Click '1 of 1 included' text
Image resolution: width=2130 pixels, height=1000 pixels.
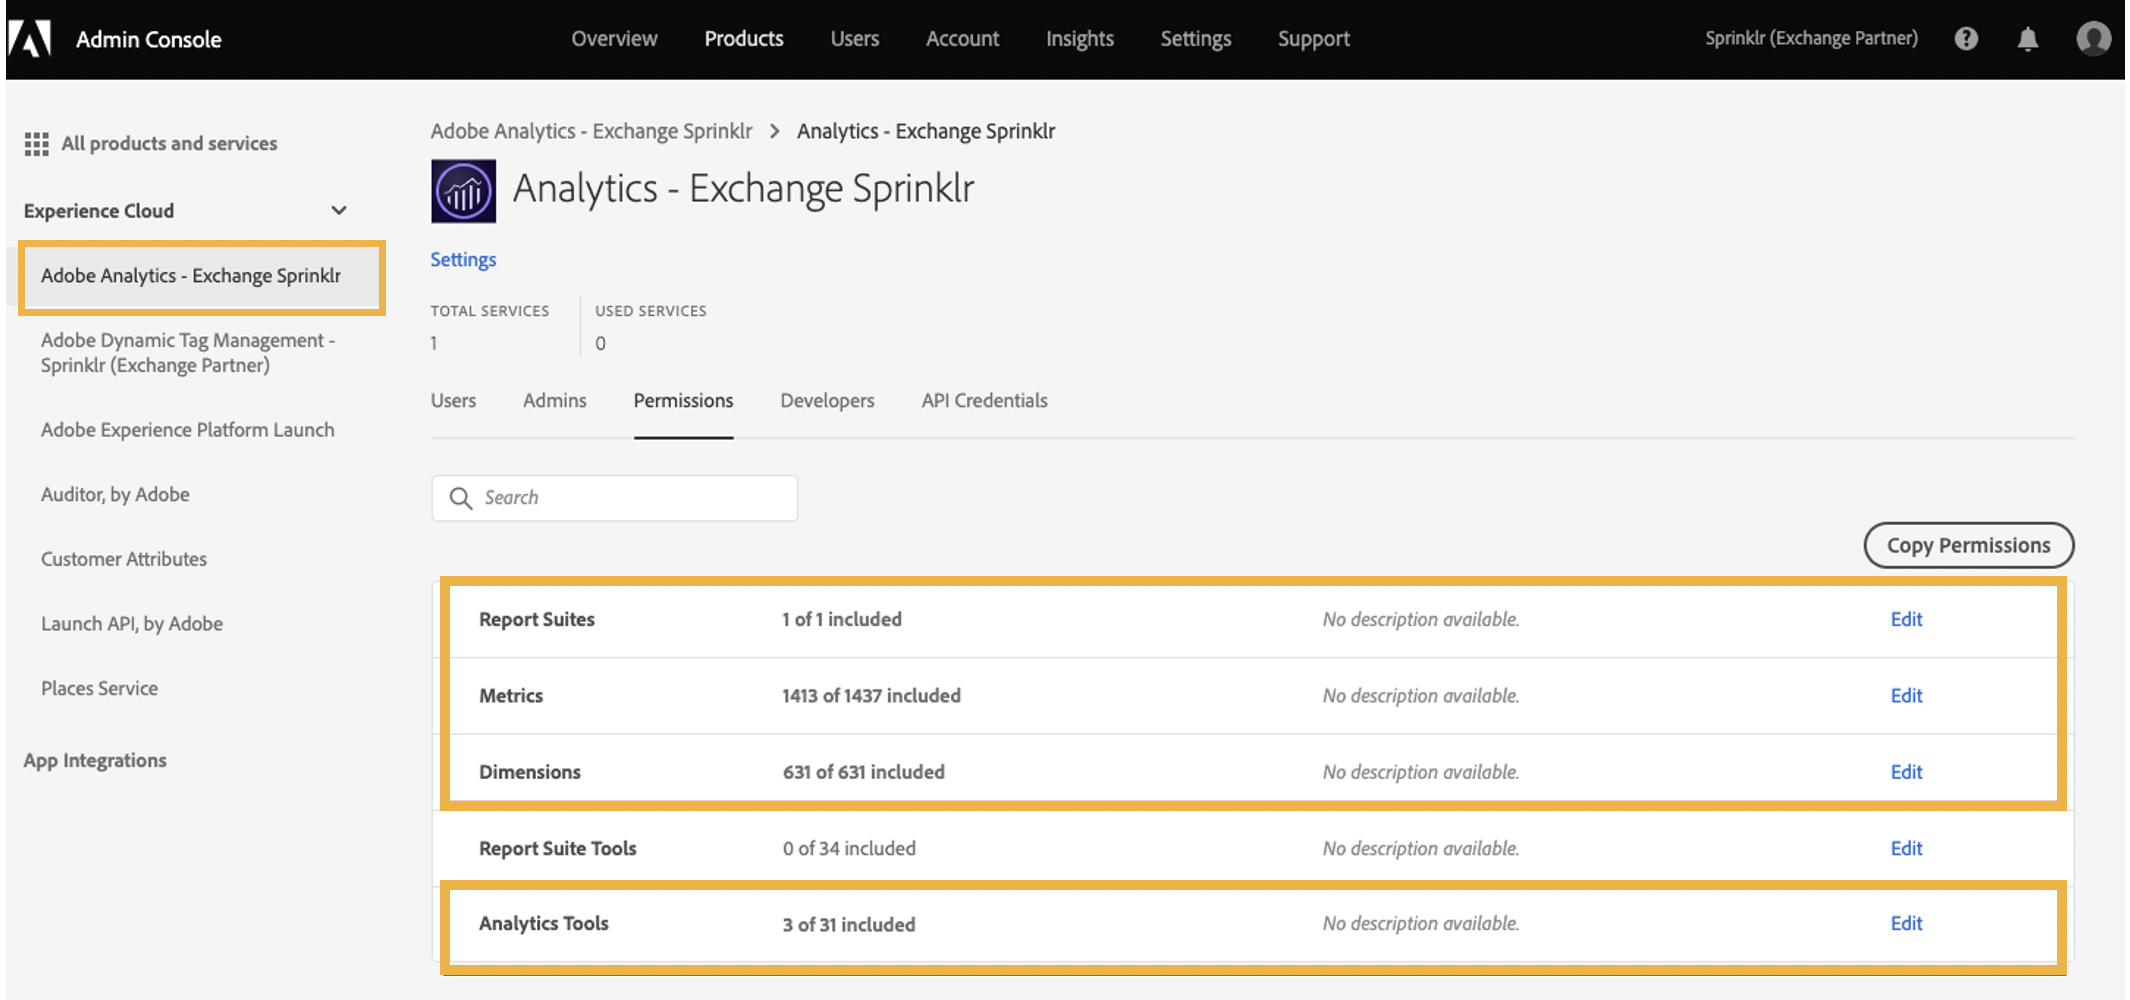click(841, 620)
